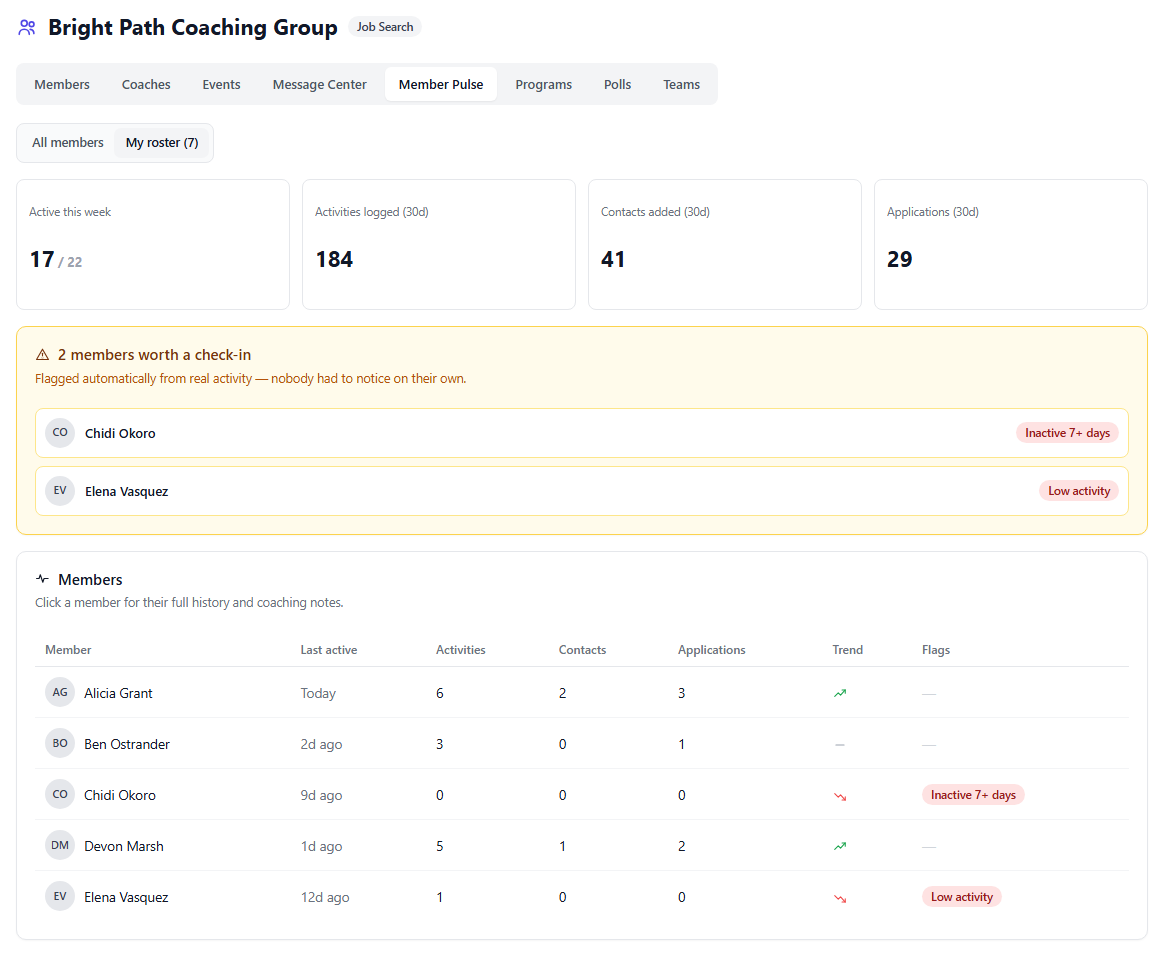Click the '2 members worth a check-in' heading
Image resolution: width=1163 pixels, height=956 pixels.
(x=154, y=355)
